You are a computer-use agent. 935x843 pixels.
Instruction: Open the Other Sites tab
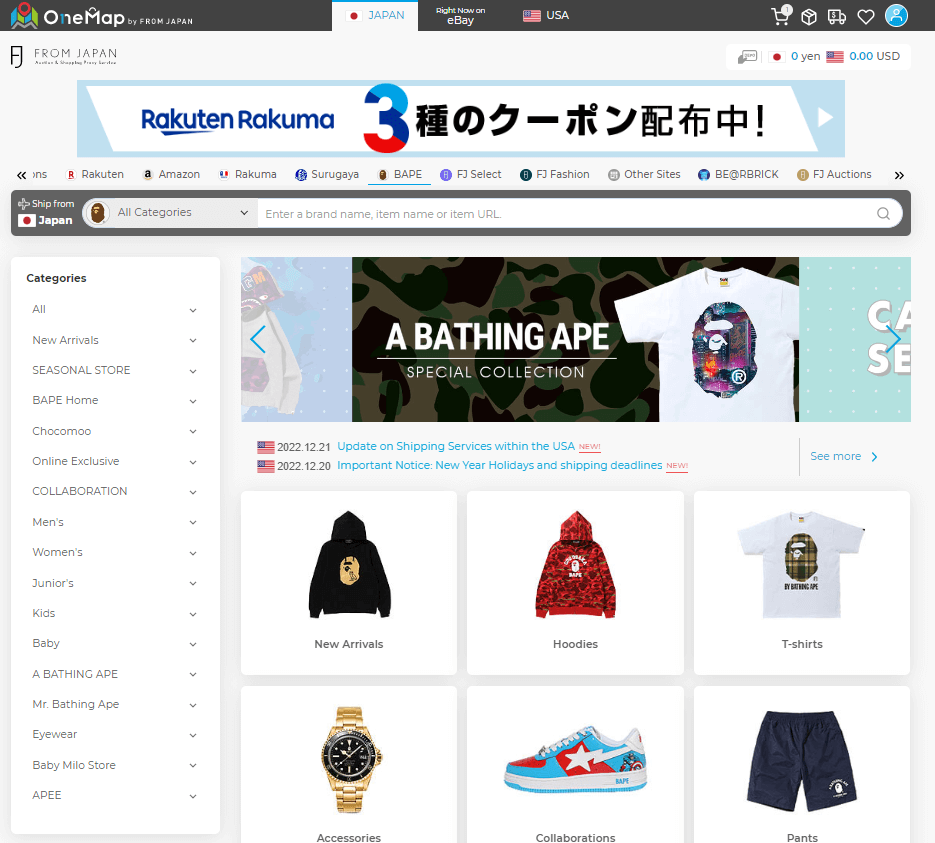(644, 175)
